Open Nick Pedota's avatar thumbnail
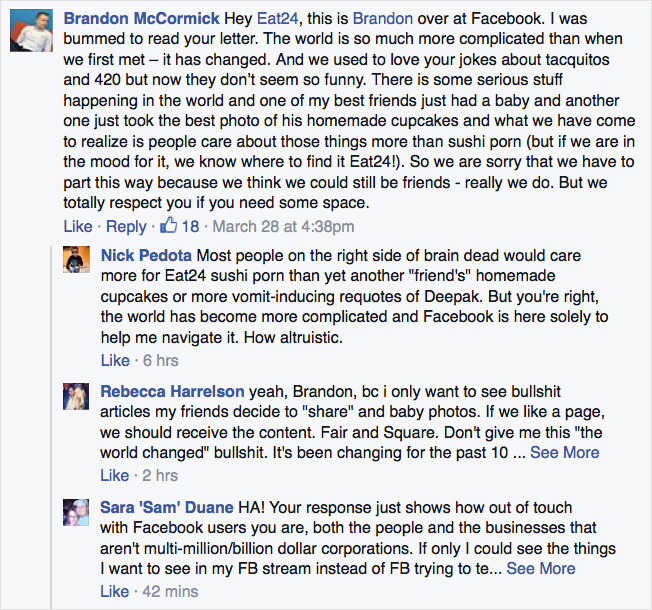The width and height of the screenshot is (652, 610). click(x=78, y=261)
